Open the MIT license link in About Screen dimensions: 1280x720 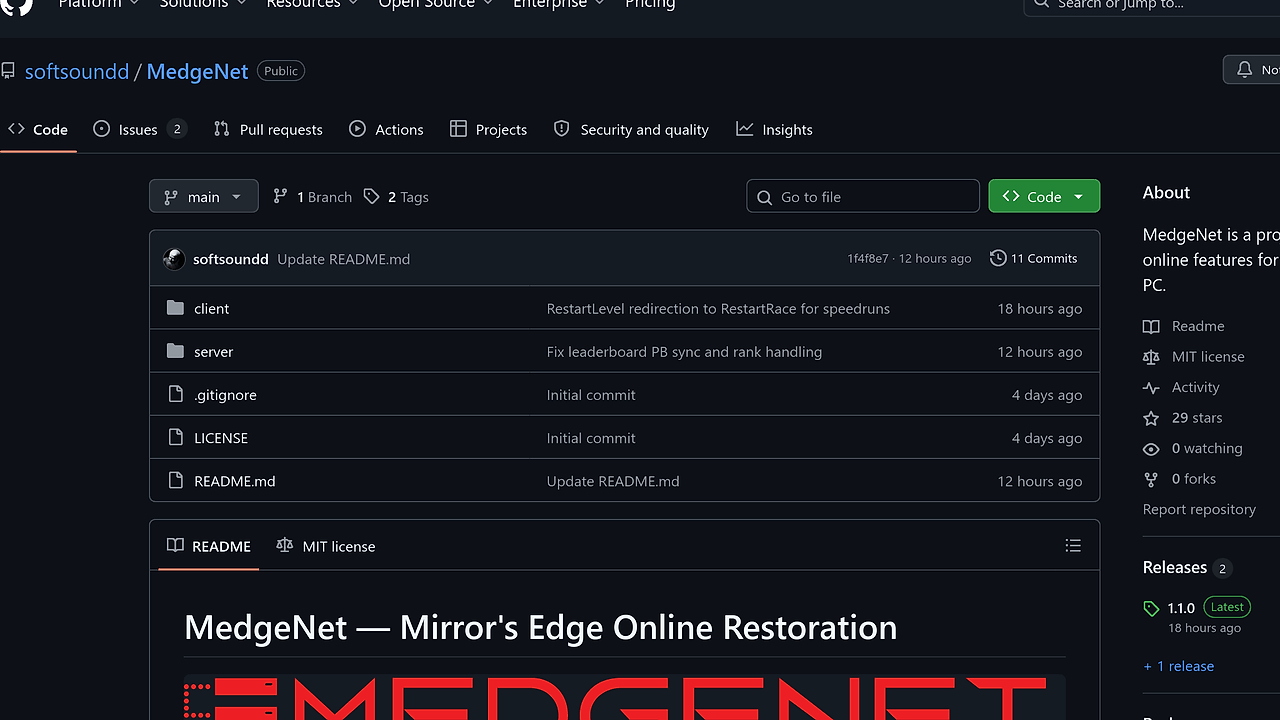point(1194,356)
